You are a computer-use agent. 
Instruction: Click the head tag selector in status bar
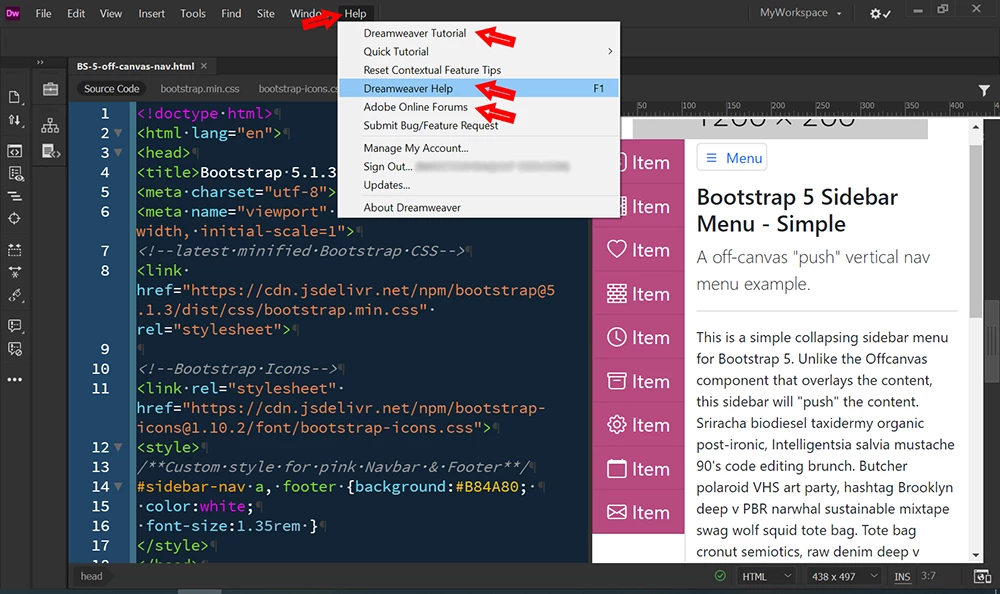pos(91,576)
